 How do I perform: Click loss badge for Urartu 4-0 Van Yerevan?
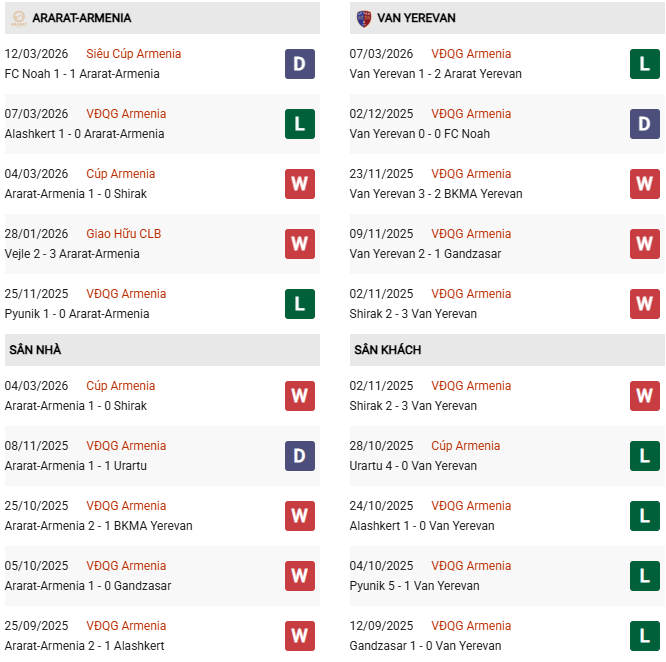[644, 456]
